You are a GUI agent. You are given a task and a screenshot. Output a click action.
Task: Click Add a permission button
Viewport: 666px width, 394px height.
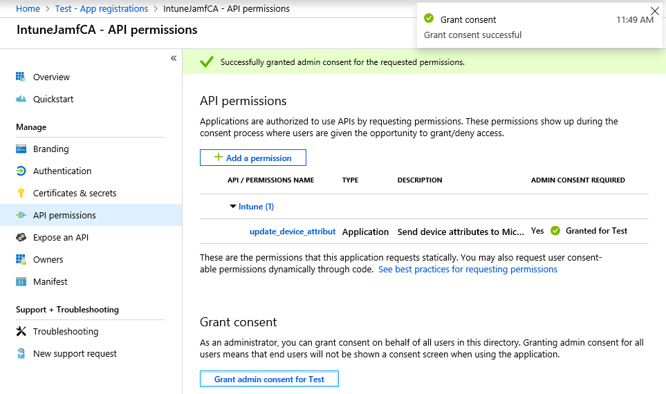click(253, 158)
